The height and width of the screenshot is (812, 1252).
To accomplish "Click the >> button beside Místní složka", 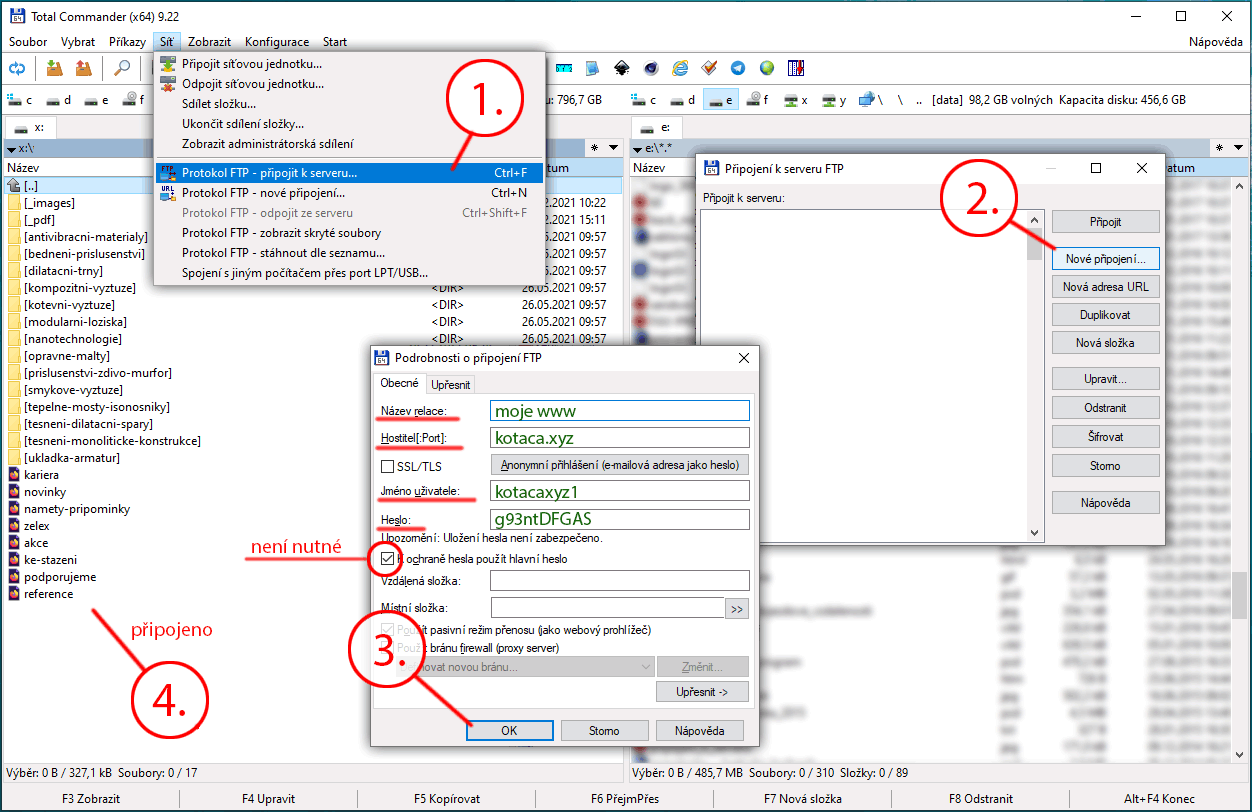I will click(738, 608).
